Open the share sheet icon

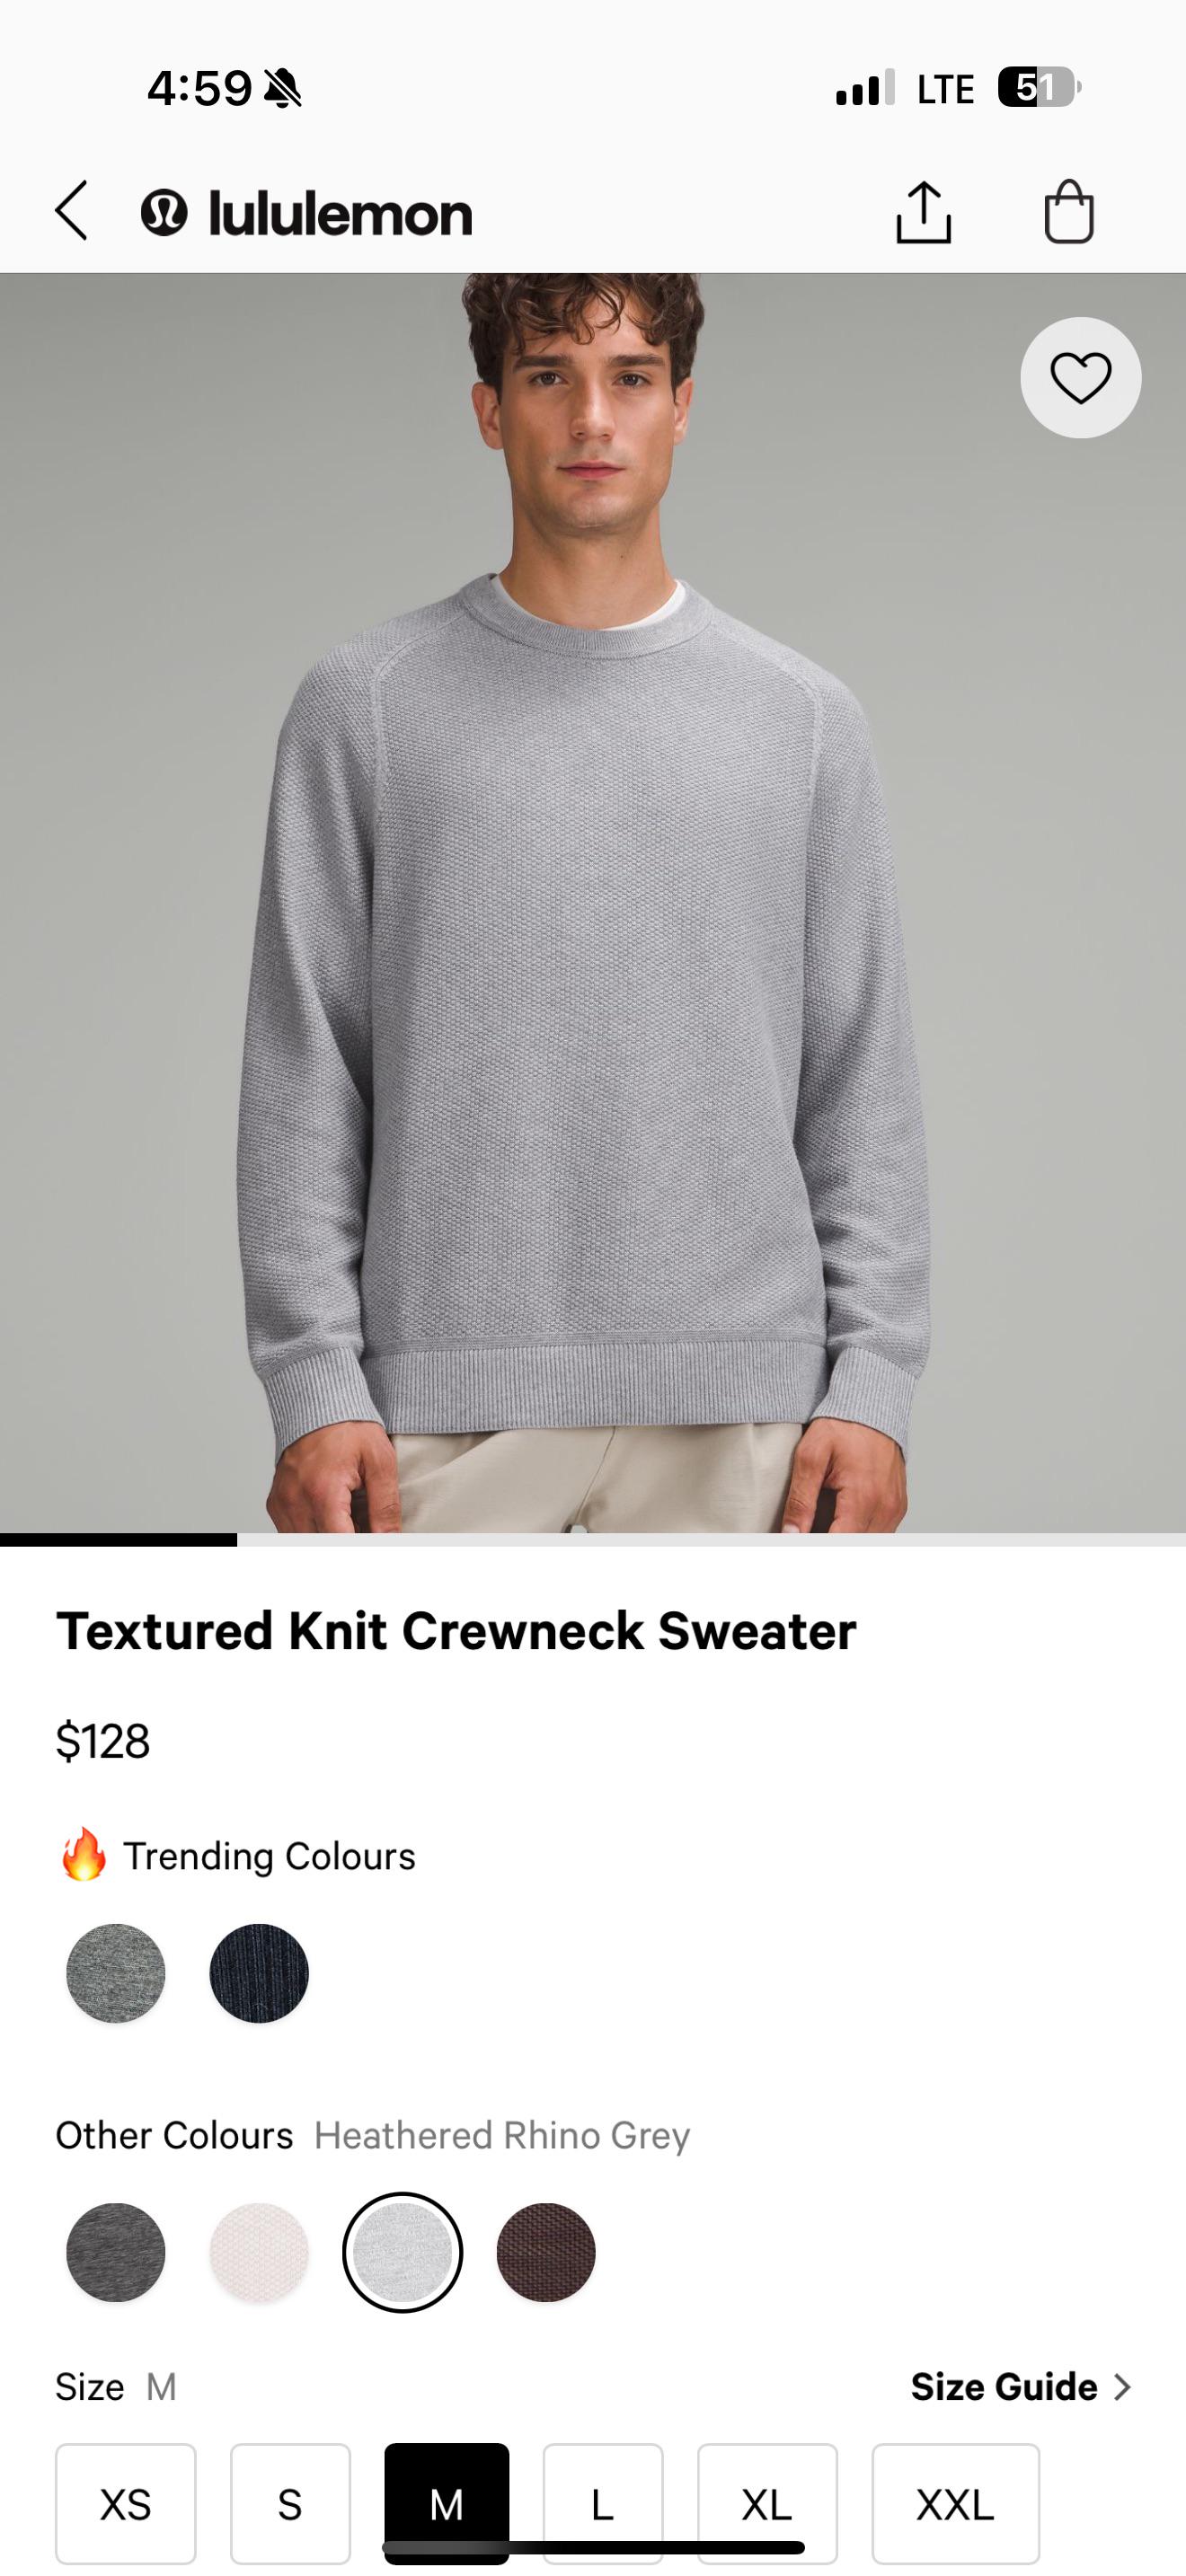[923, 212]
